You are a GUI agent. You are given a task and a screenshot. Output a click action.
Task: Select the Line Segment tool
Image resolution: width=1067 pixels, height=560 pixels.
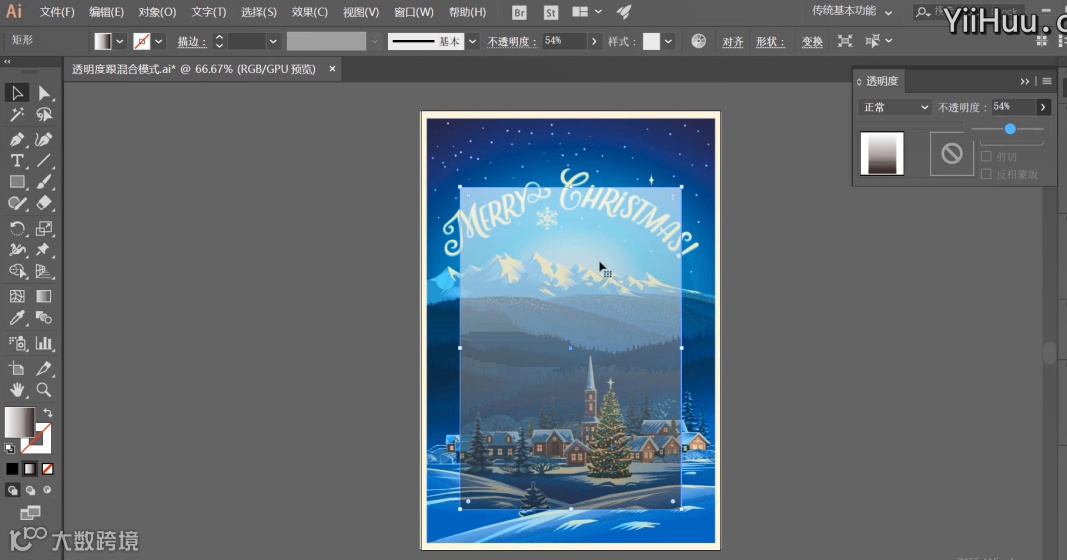pos(44,161)
